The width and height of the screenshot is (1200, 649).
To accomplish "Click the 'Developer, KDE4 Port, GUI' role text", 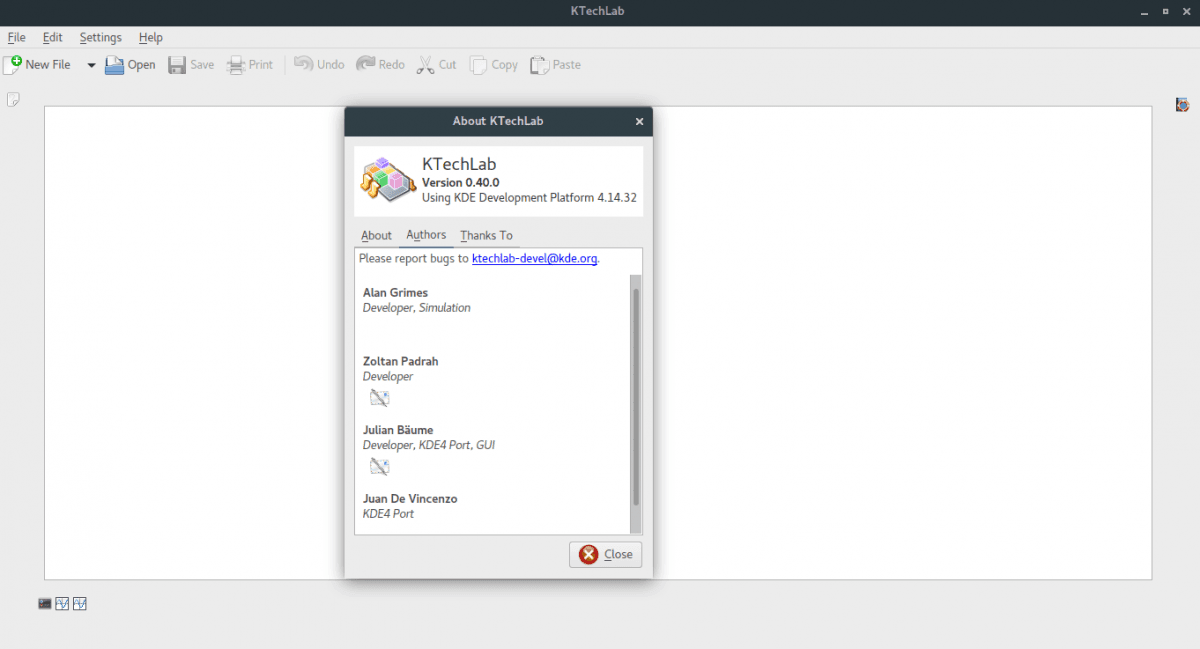I will 429,445.
